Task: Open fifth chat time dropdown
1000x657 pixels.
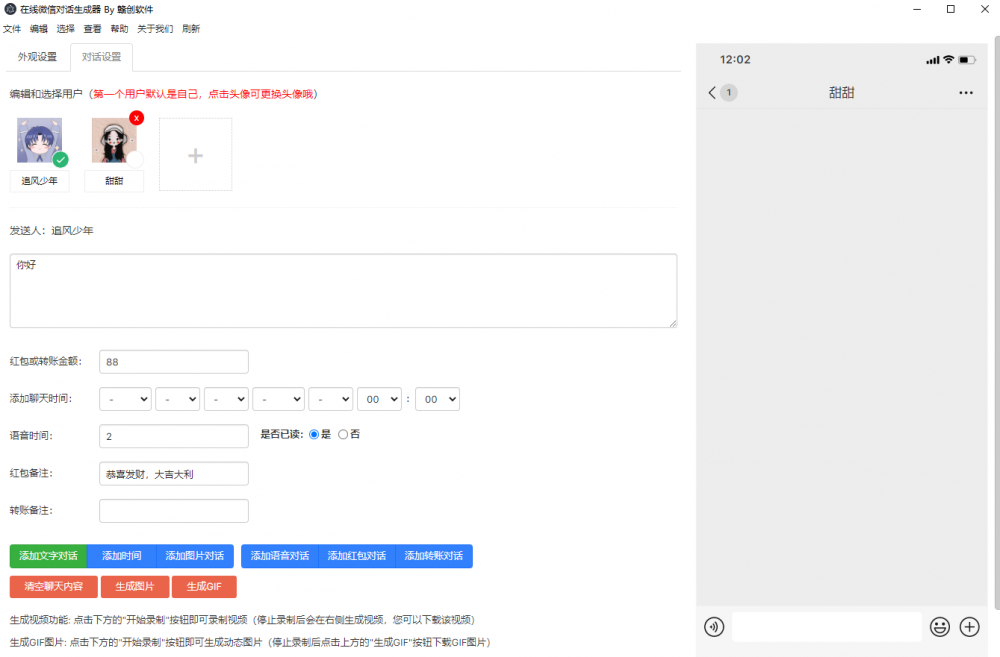Action: coord(331,399)
